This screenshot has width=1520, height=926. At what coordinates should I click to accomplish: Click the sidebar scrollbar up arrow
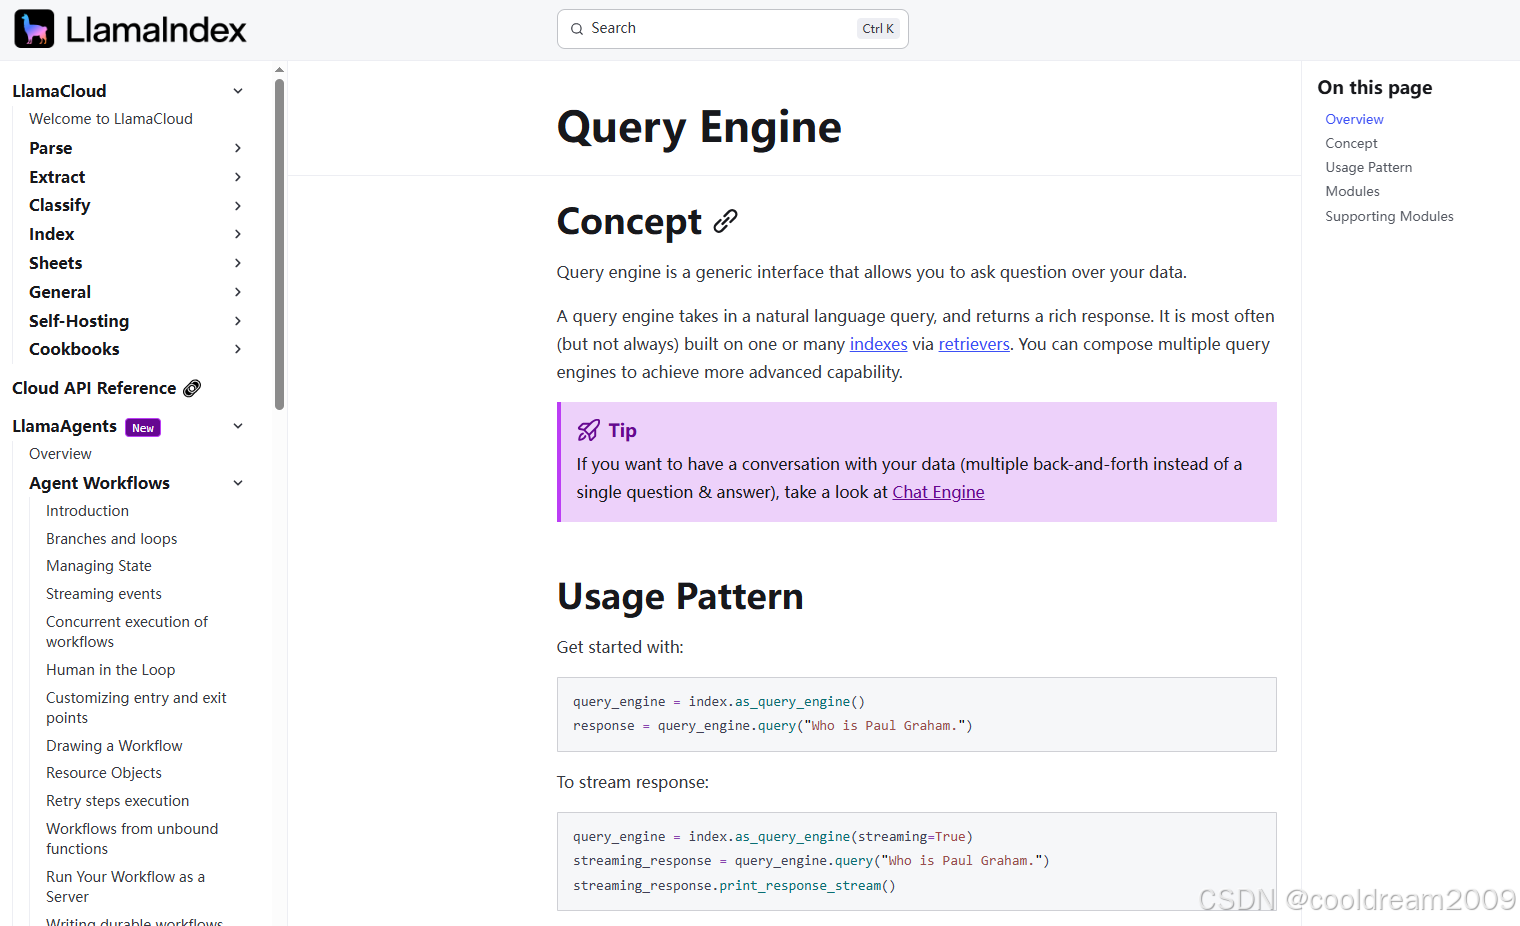[279, 70]
